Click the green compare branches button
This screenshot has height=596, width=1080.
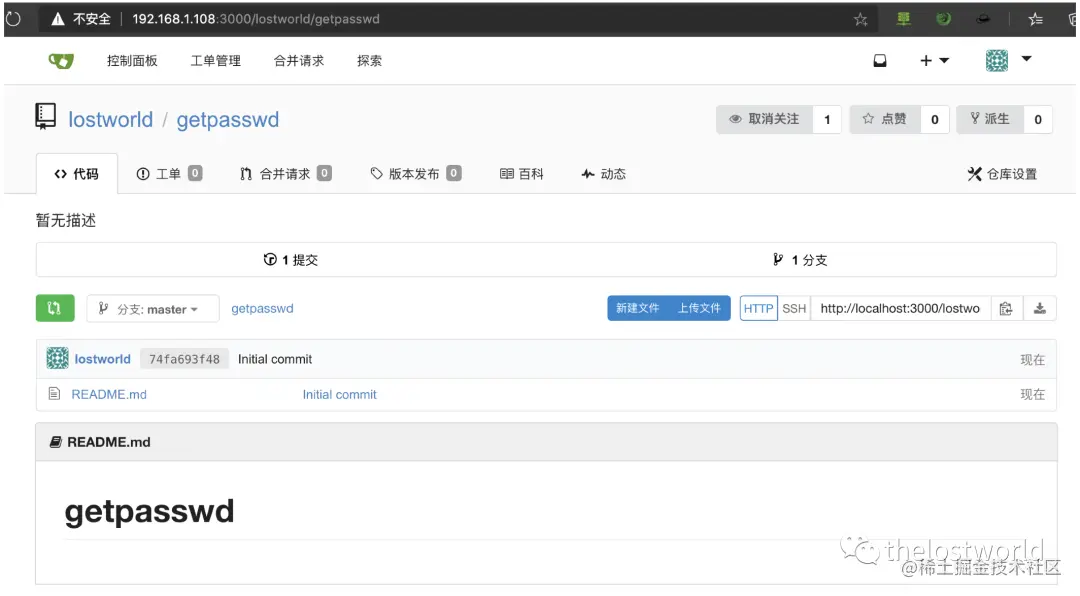point(55,308)
